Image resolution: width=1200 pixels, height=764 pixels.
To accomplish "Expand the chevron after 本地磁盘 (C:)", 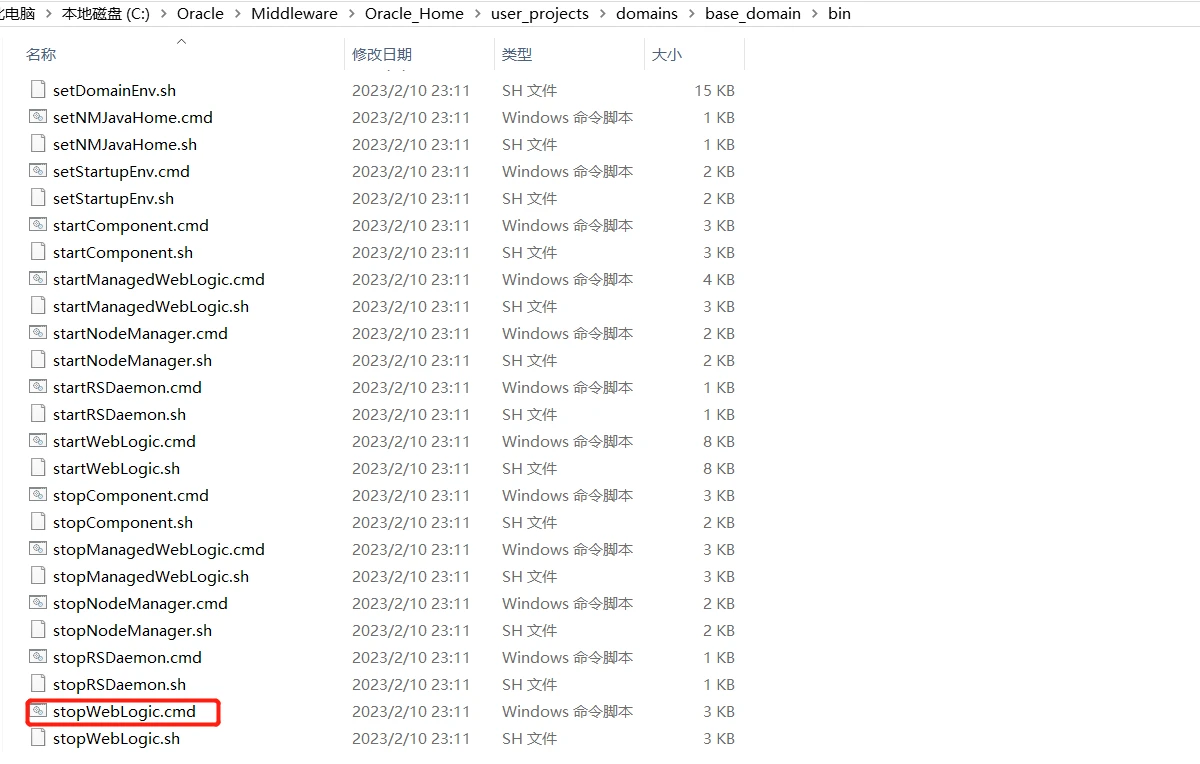I will (x=163, y=14).
